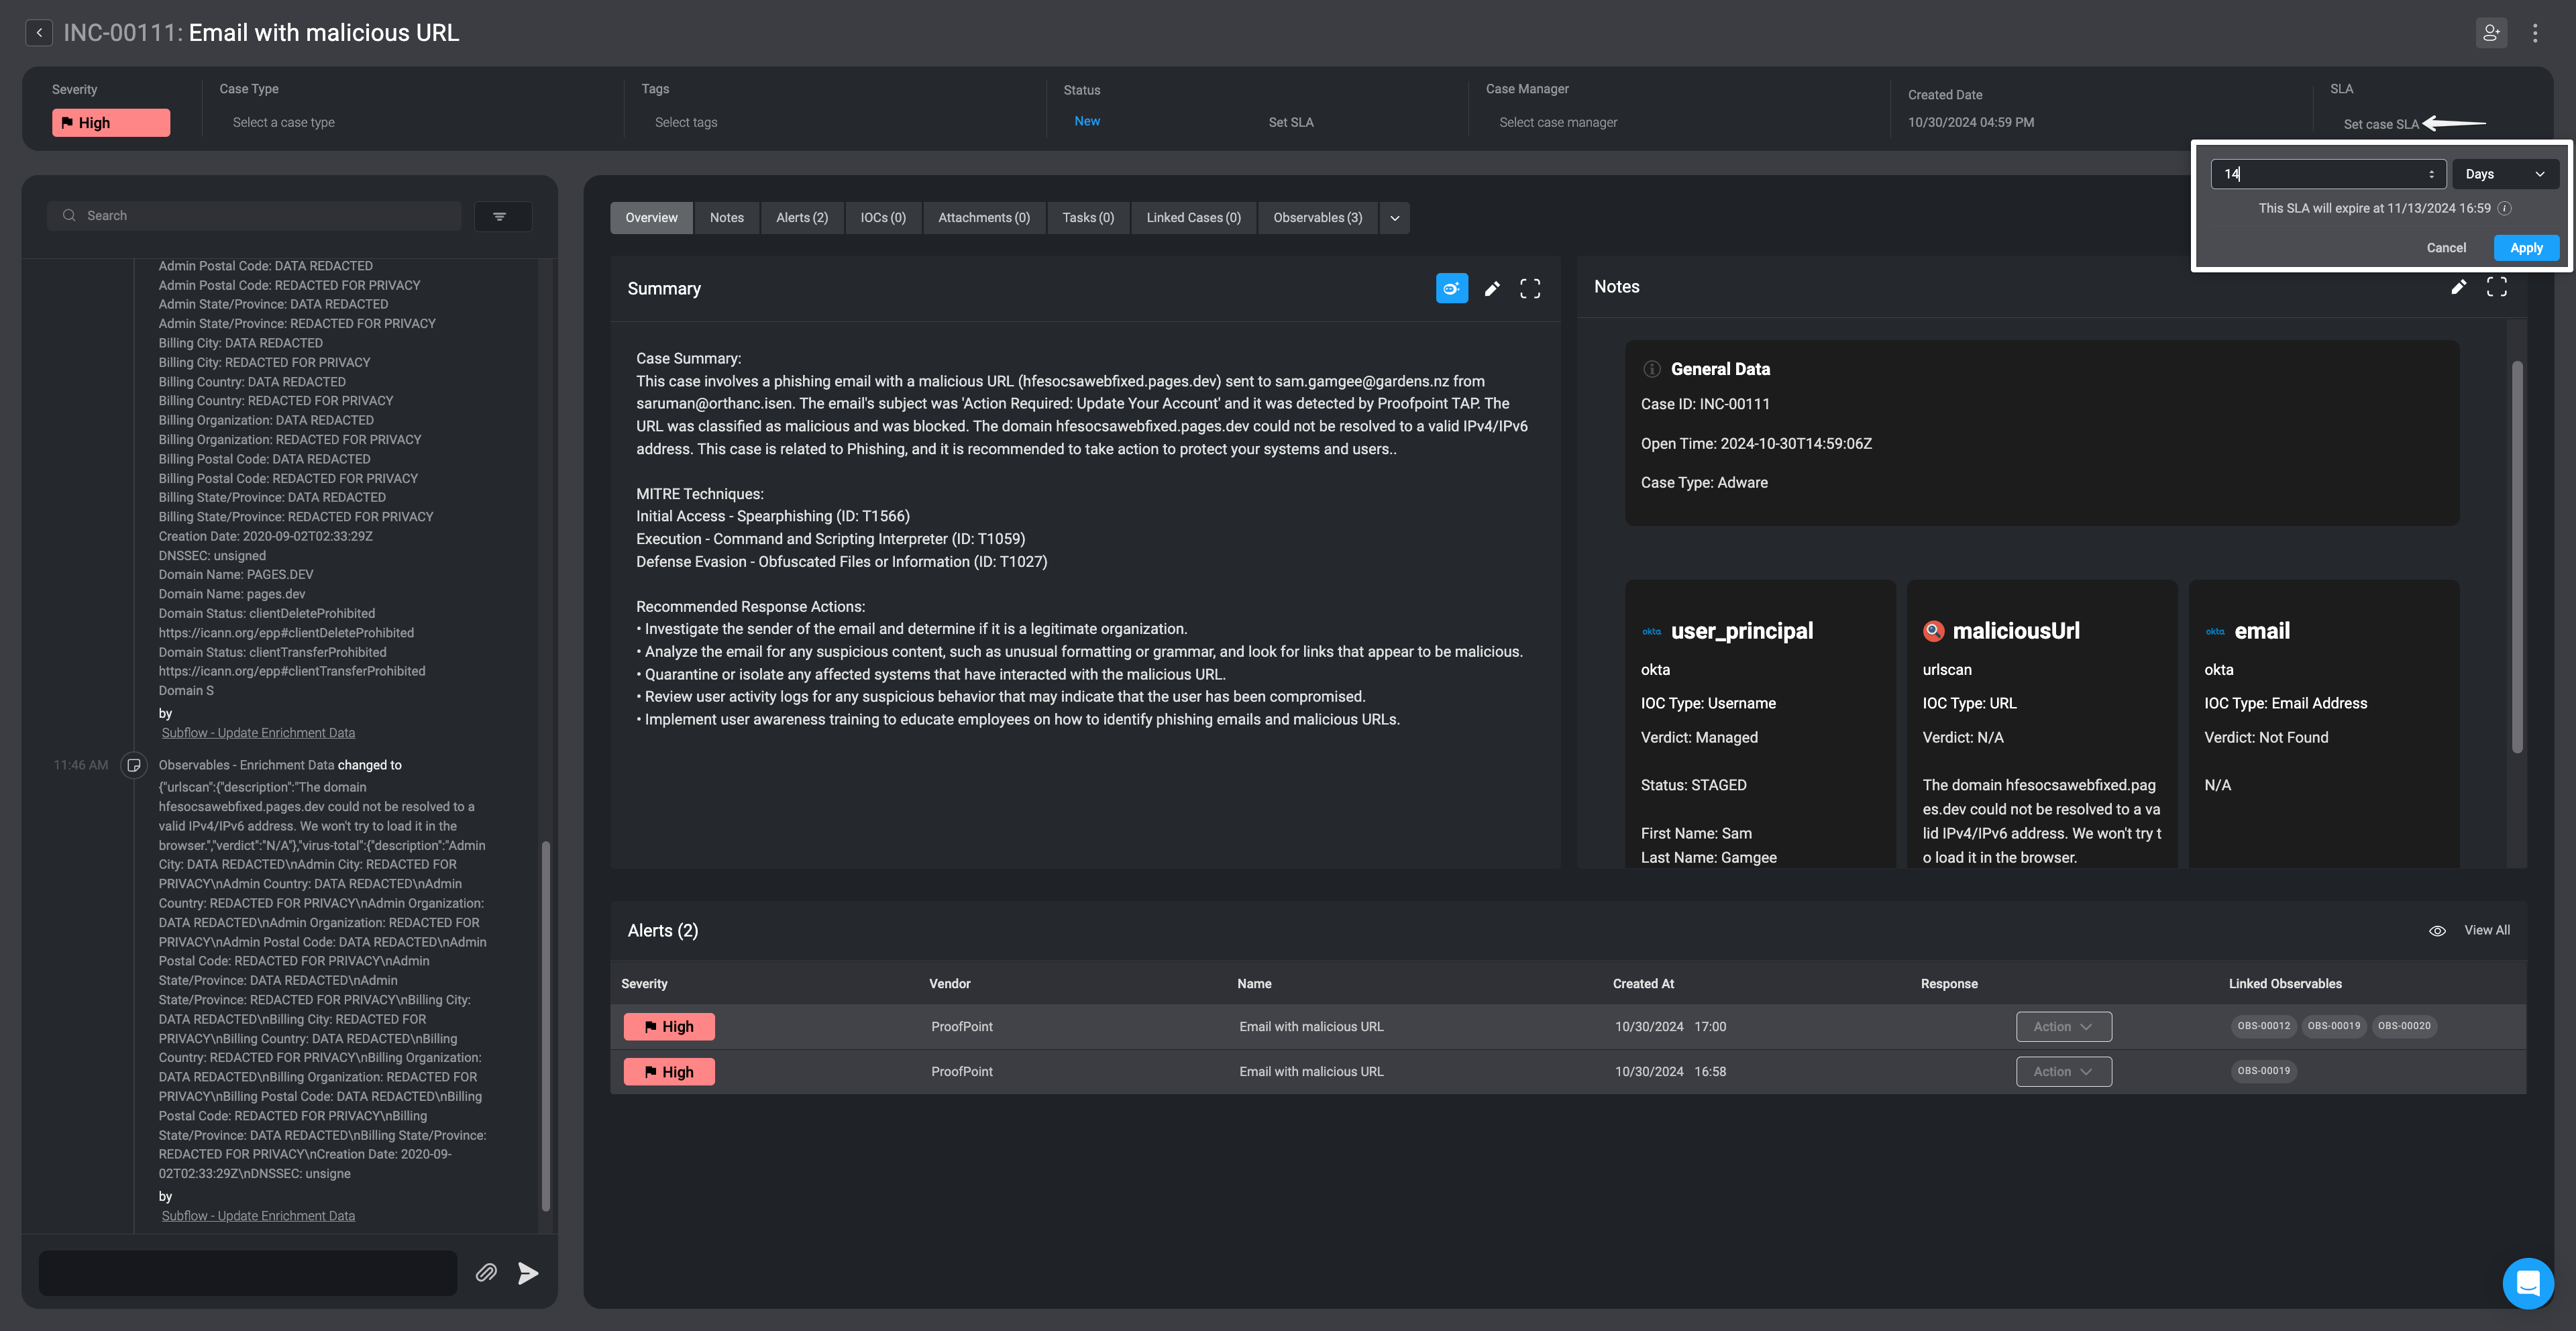Click the maliciousUrl urlscan icon
2576x1331 pixels.
coord(1934,631)
